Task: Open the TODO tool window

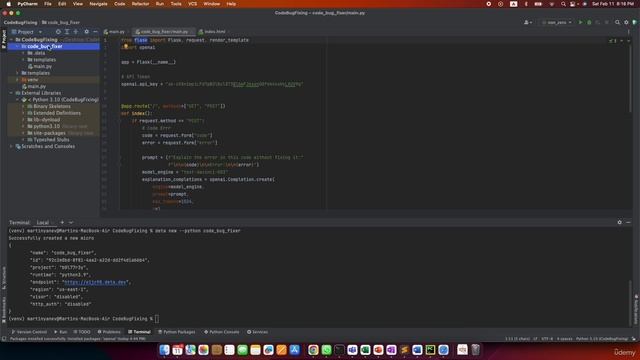Action: (x=82, y=332)
